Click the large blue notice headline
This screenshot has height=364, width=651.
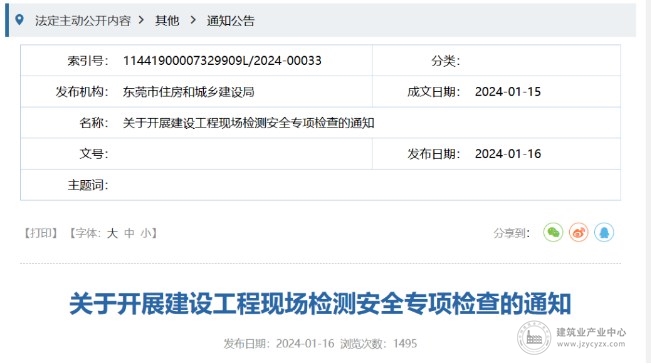[320, 303]
